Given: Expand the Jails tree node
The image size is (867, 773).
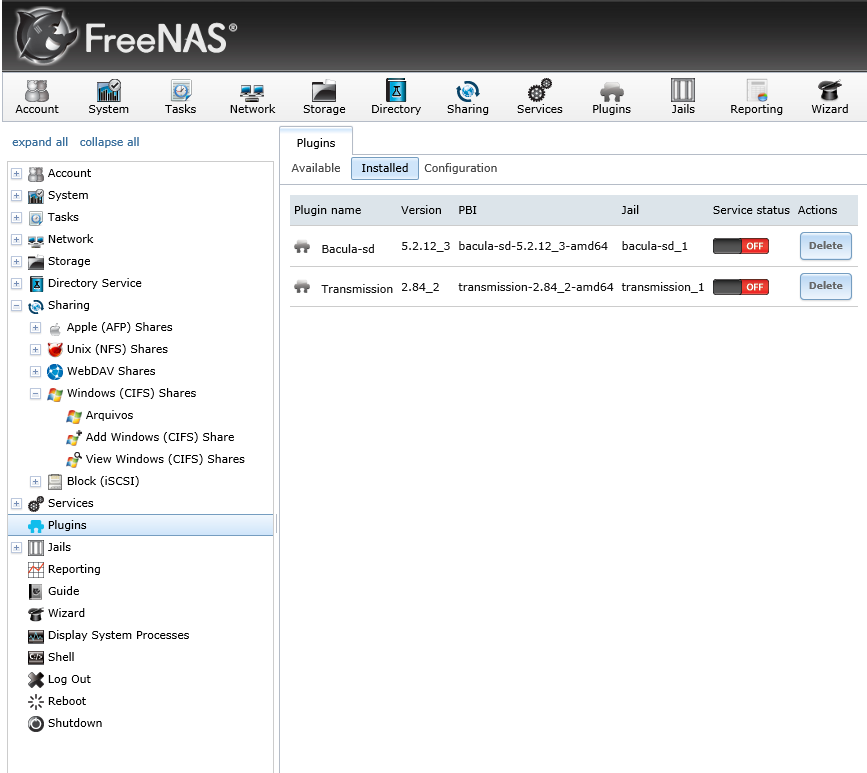Looking at the screenshot, I should [17, 548].
